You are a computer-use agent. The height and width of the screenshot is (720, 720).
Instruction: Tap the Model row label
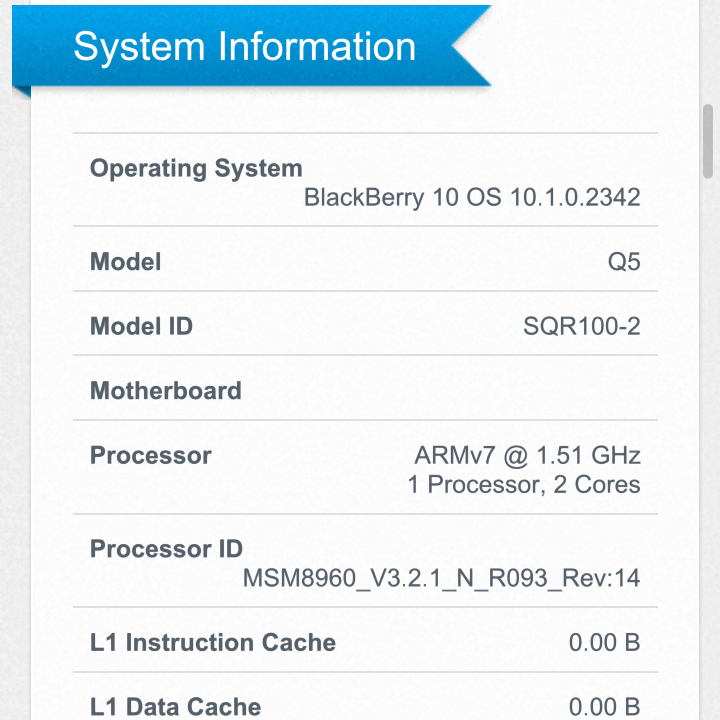click(125, 262)
